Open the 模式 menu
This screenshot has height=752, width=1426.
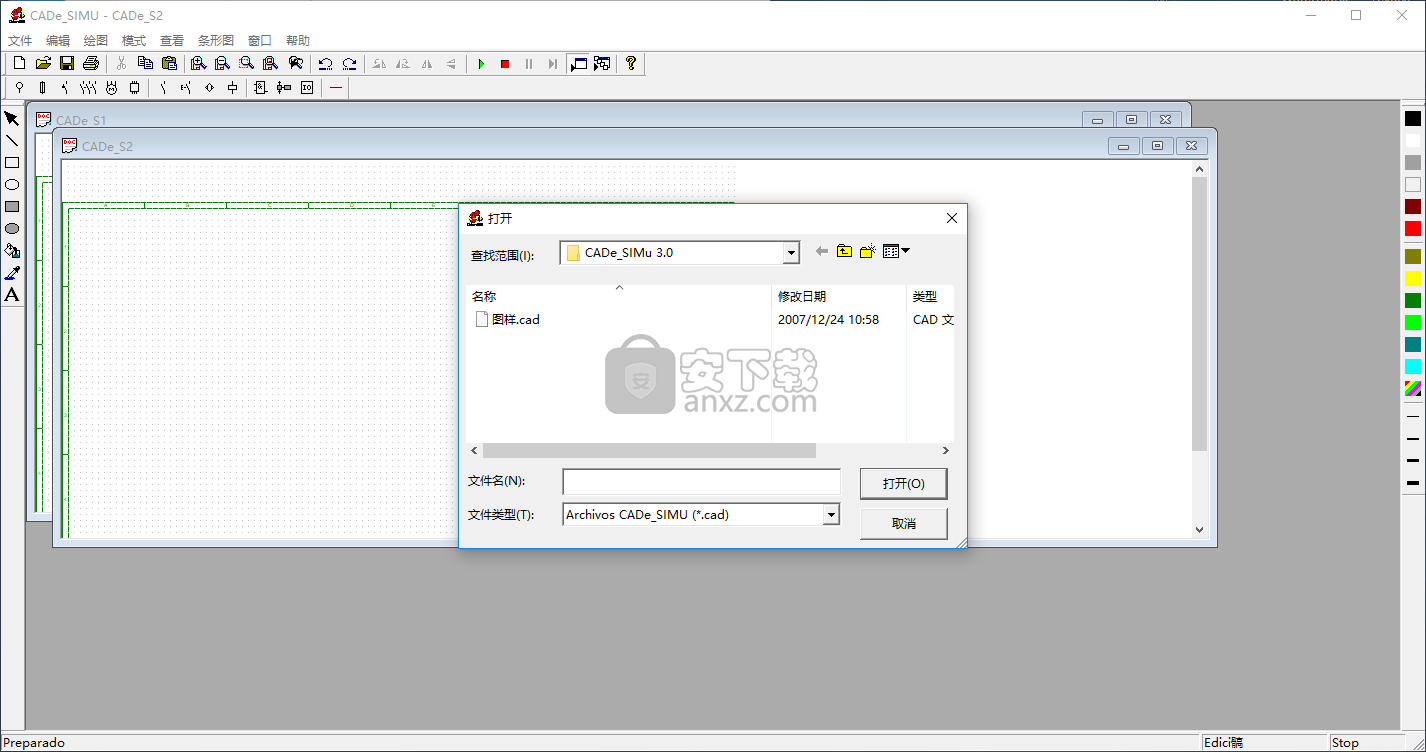[x=134, y=41]
